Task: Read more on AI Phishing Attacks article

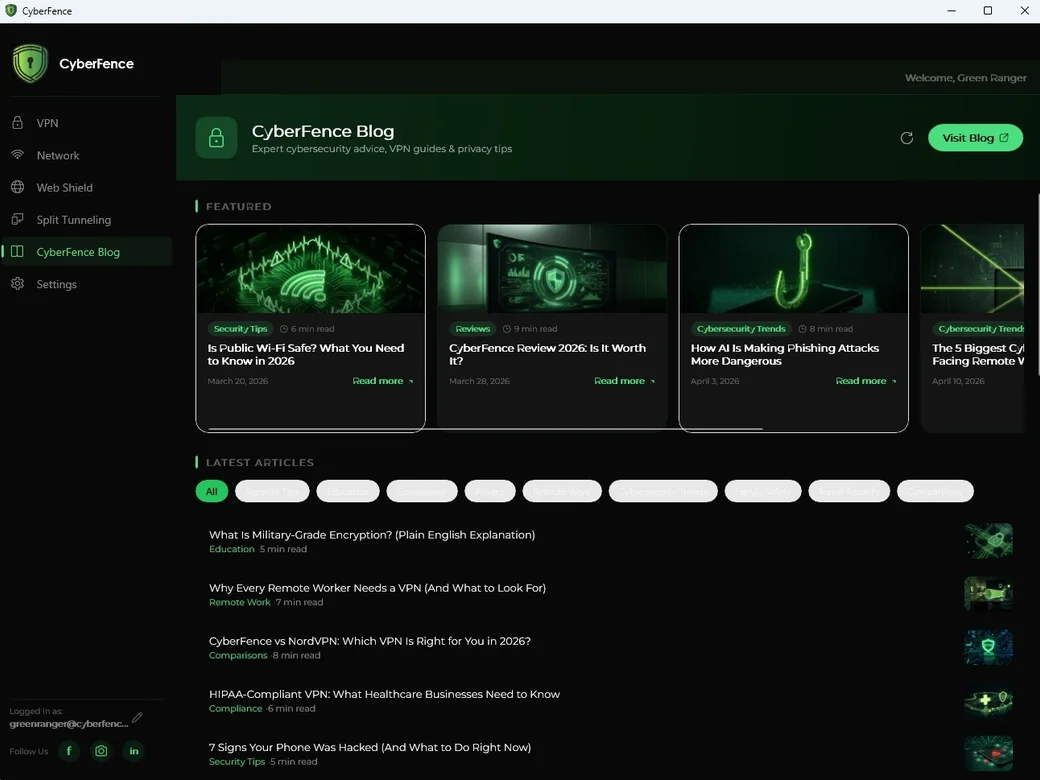Action: point(866,381)
